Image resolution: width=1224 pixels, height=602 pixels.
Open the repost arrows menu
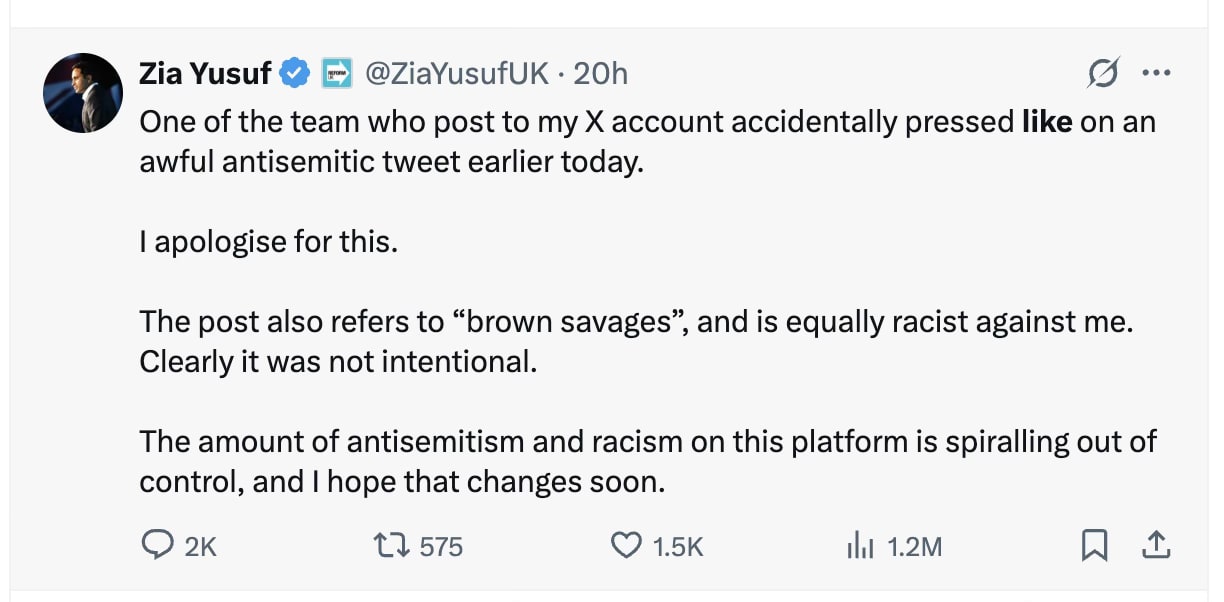(x=387, y=545)
